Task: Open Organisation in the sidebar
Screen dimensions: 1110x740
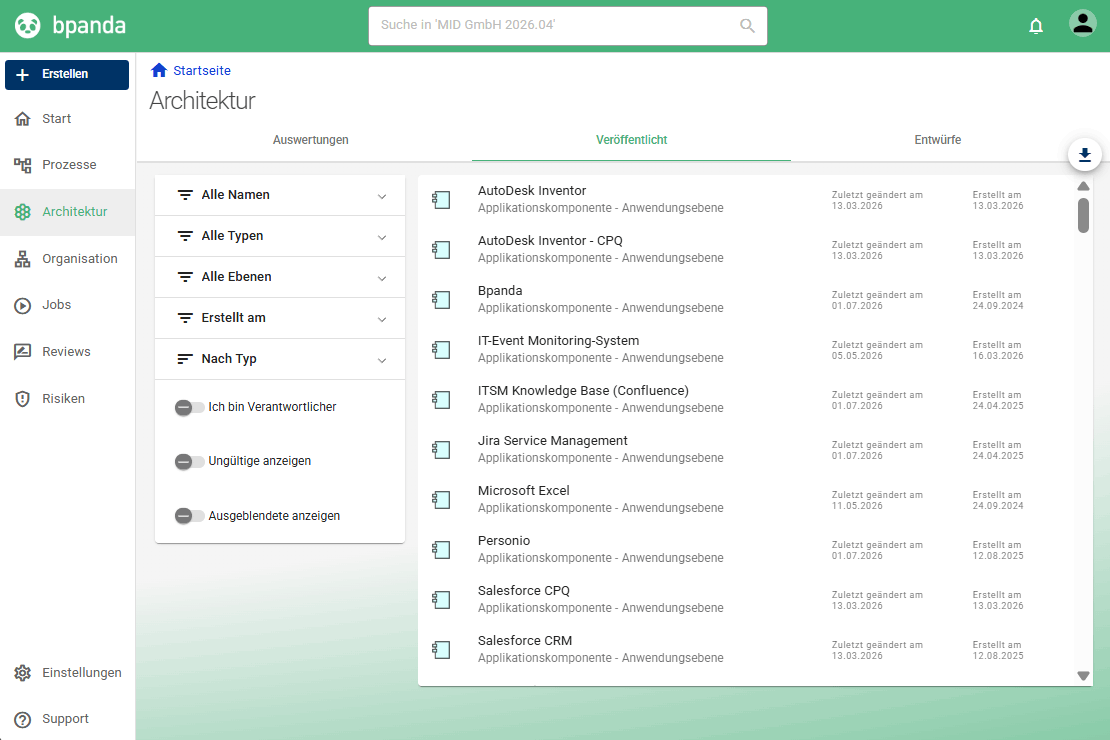Action: [68, 259]
